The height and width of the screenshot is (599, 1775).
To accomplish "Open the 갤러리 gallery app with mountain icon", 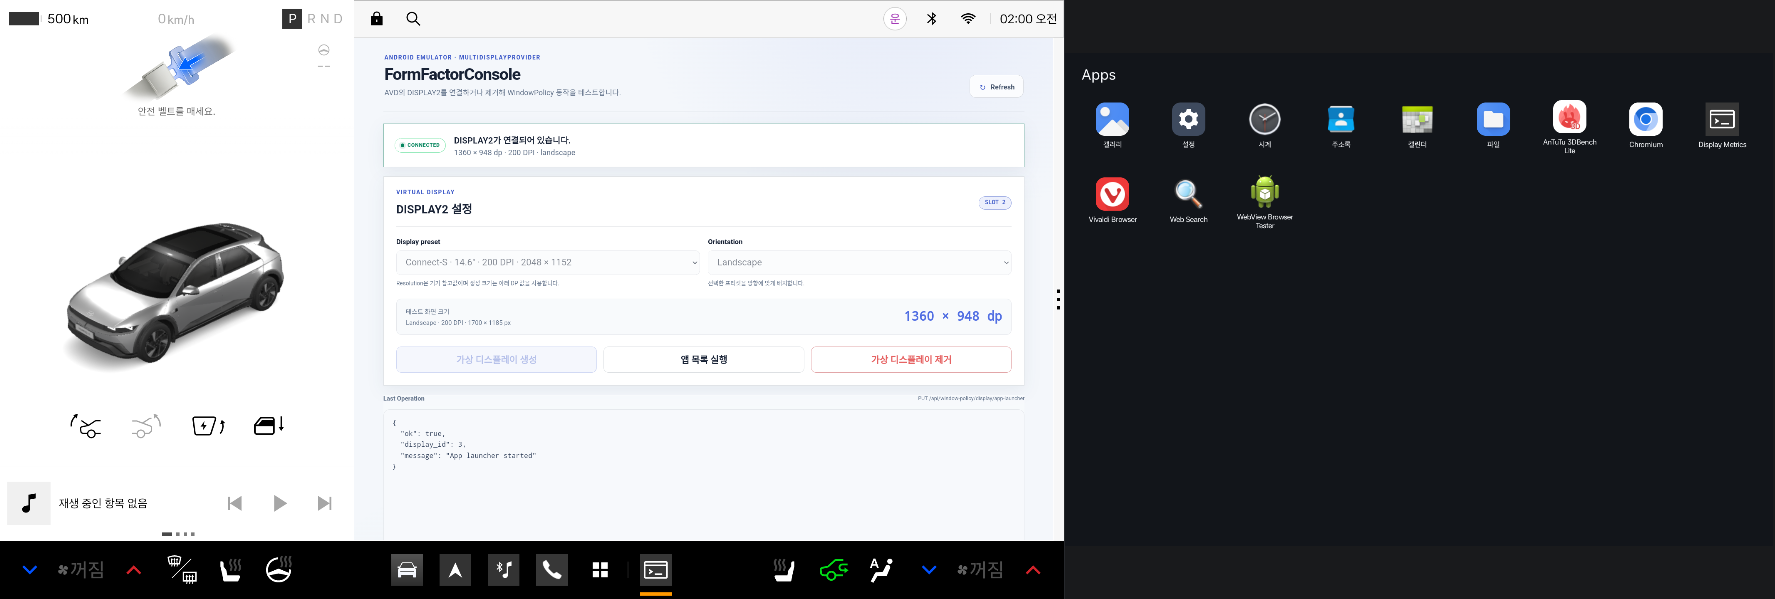I will (x=1112, y=120).
